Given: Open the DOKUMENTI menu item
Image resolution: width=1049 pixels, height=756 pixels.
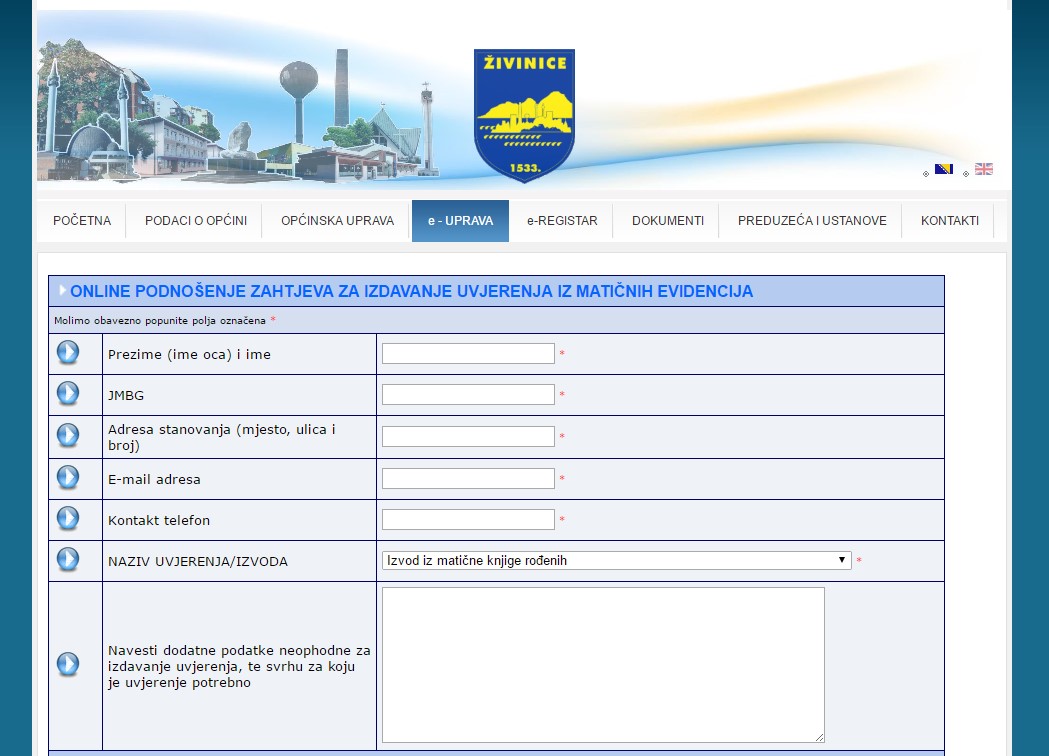Looking at the screenshot, I should click(668, 221).
